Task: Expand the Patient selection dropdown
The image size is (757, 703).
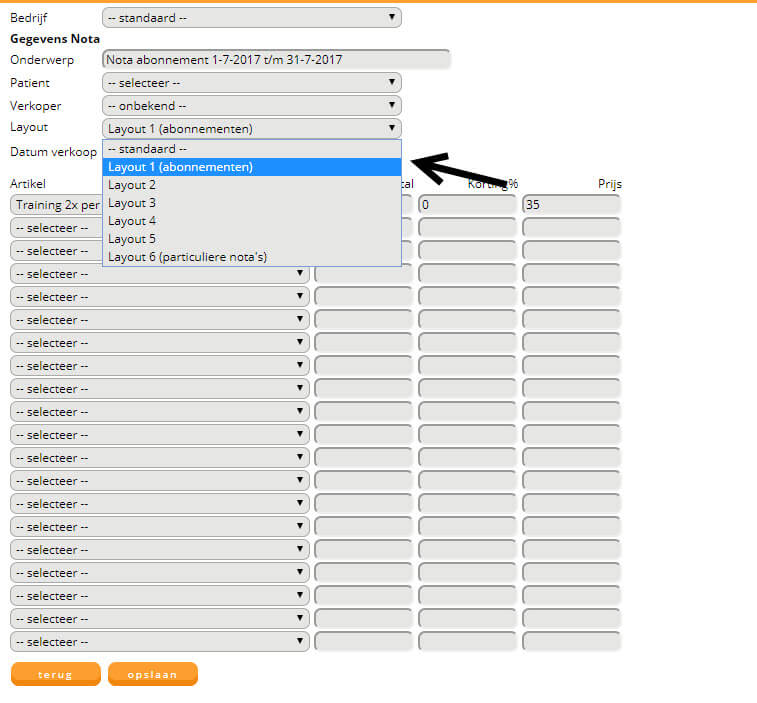Action: coord(251,83)
